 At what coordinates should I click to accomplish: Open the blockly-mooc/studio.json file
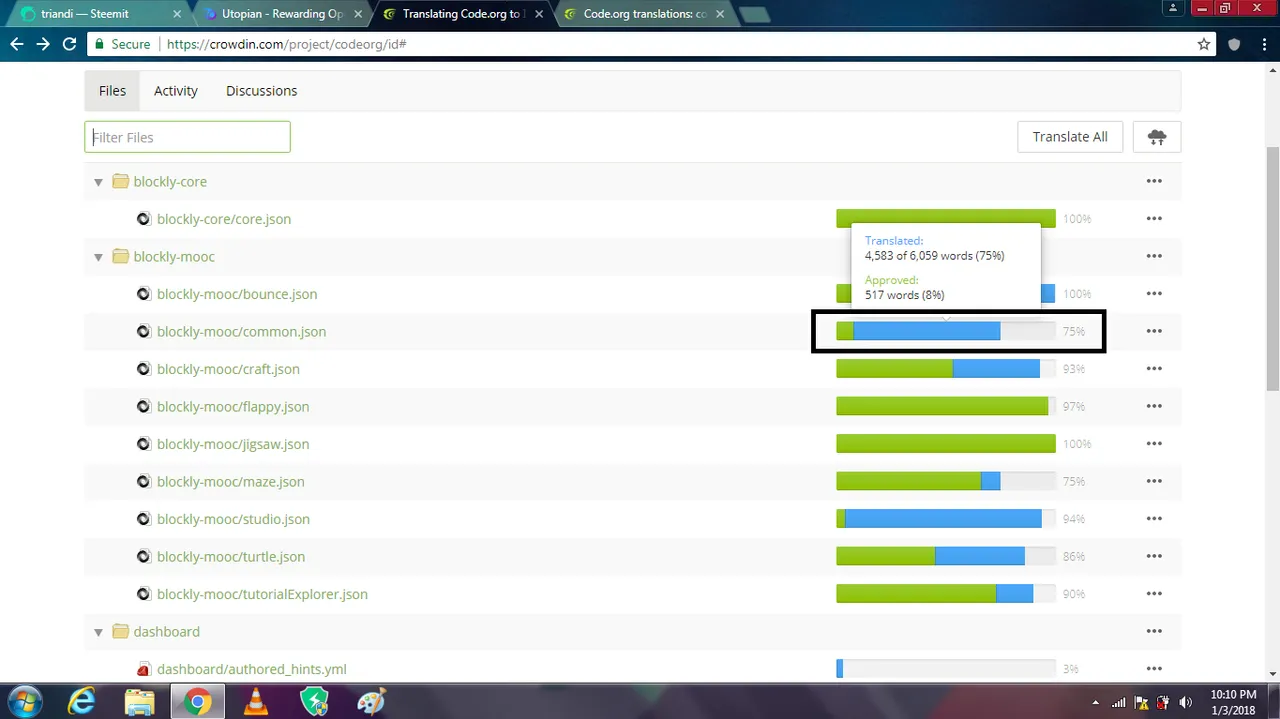(233, 519)
